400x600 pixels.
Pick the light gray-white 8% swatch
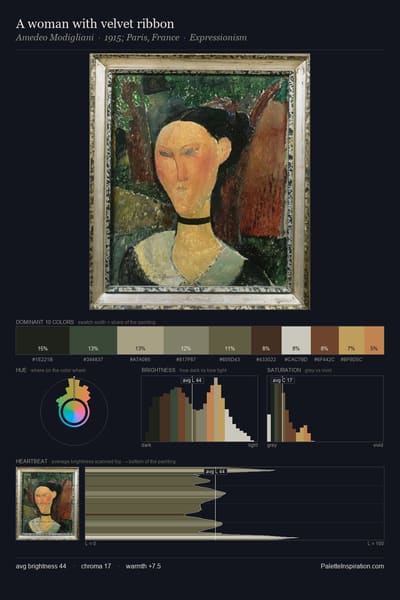[296, 340]
